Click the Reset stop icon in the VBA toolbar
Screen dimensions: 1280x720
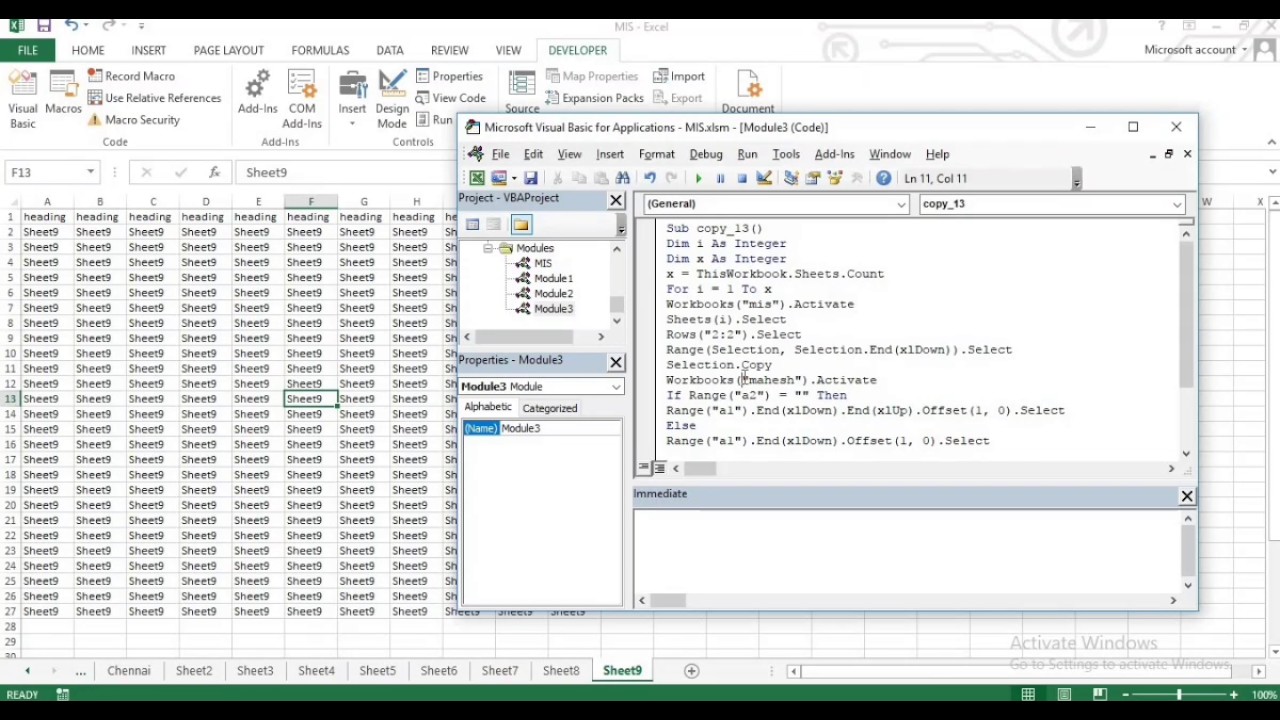click(742, 178)
